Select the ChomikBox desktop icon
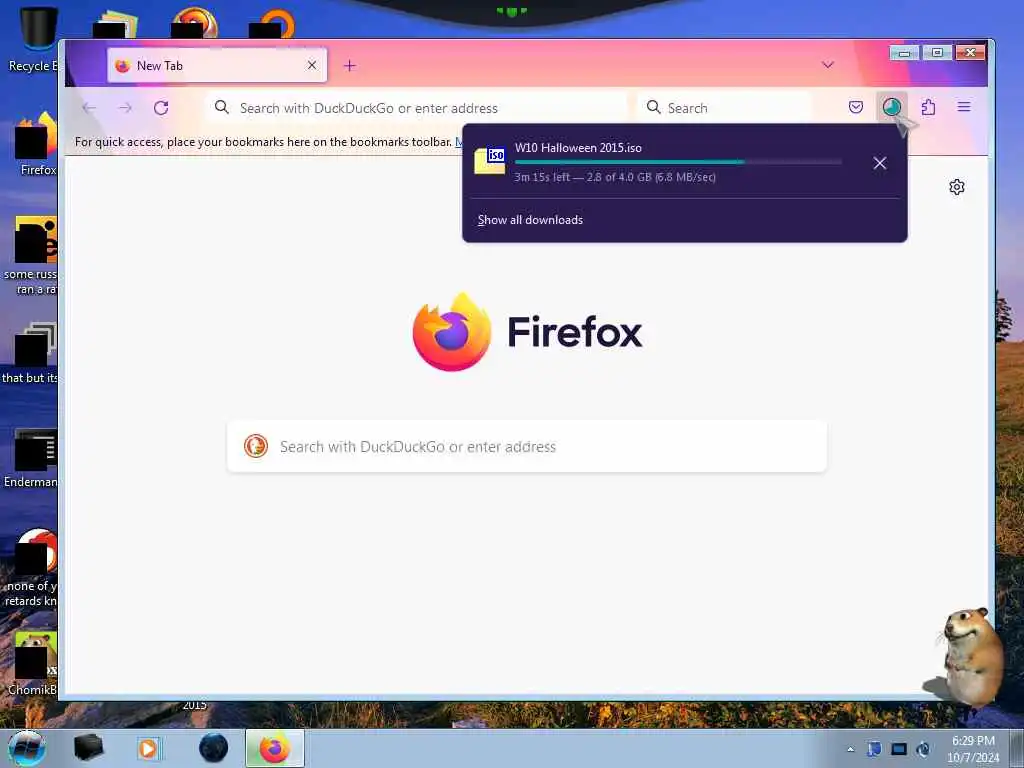The image size is (1024, 768). 33,664
